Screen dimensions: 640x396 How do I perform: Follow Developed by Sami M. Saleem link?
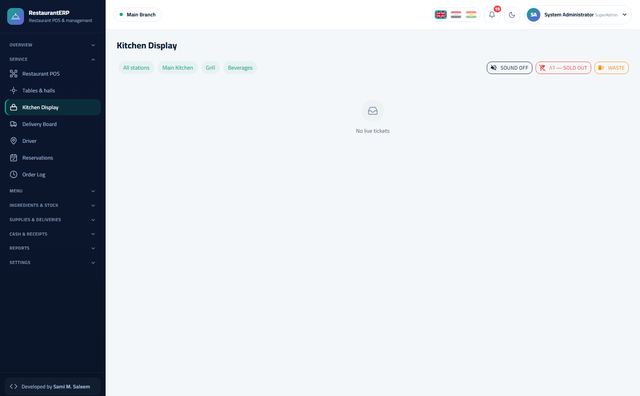[53, 387]
